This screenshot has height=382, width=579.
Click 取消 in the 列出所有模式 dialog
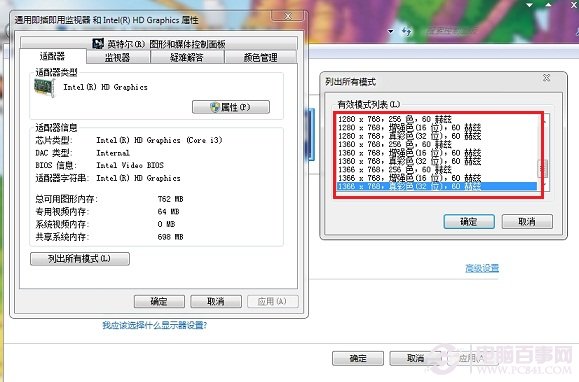[527, 222]
